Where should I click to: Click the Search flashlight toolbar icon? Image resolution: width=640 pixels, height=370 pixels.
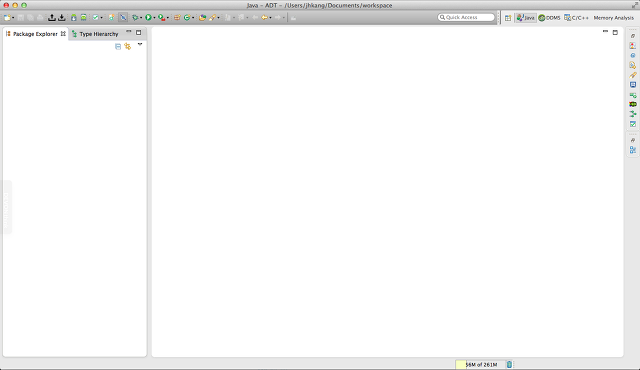[212, 18]
